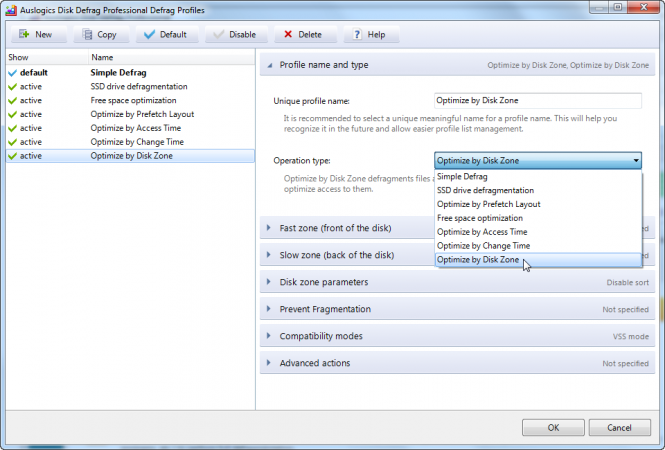Select the Simple Defrag profile in list
Image resolution: width=665 pixels, height=450 pixels.
click(130, 73)
